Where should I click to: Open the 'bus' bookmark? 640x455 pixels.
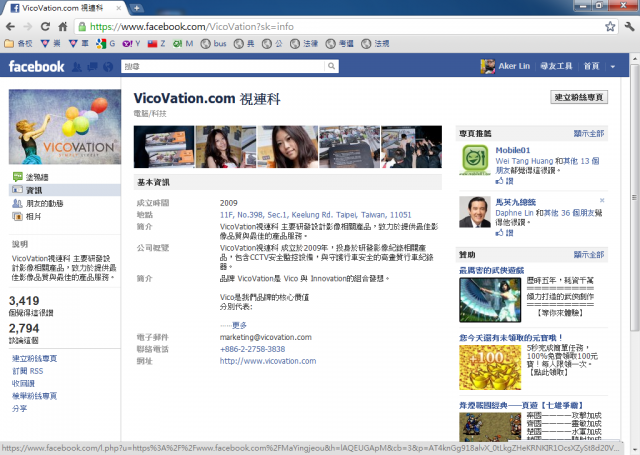click(x=213, y=43)
